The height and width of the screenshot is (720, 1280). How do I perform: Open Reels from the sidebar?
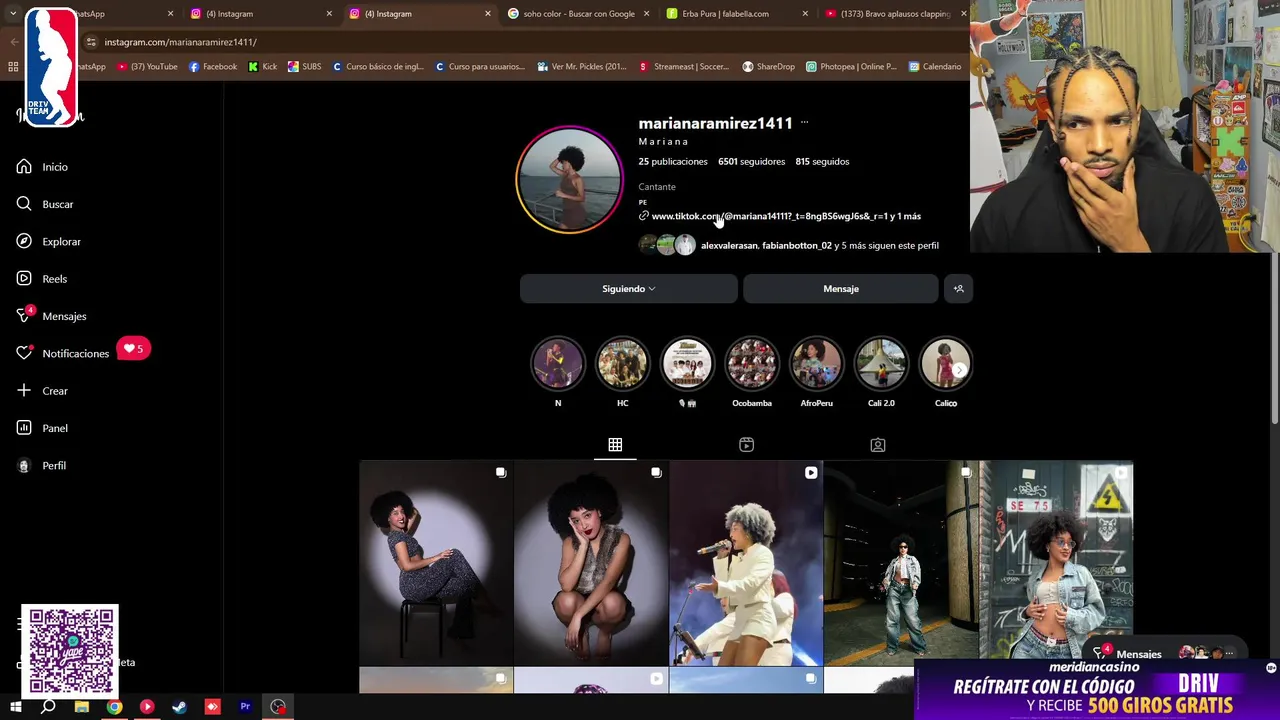tap(42, 279)
